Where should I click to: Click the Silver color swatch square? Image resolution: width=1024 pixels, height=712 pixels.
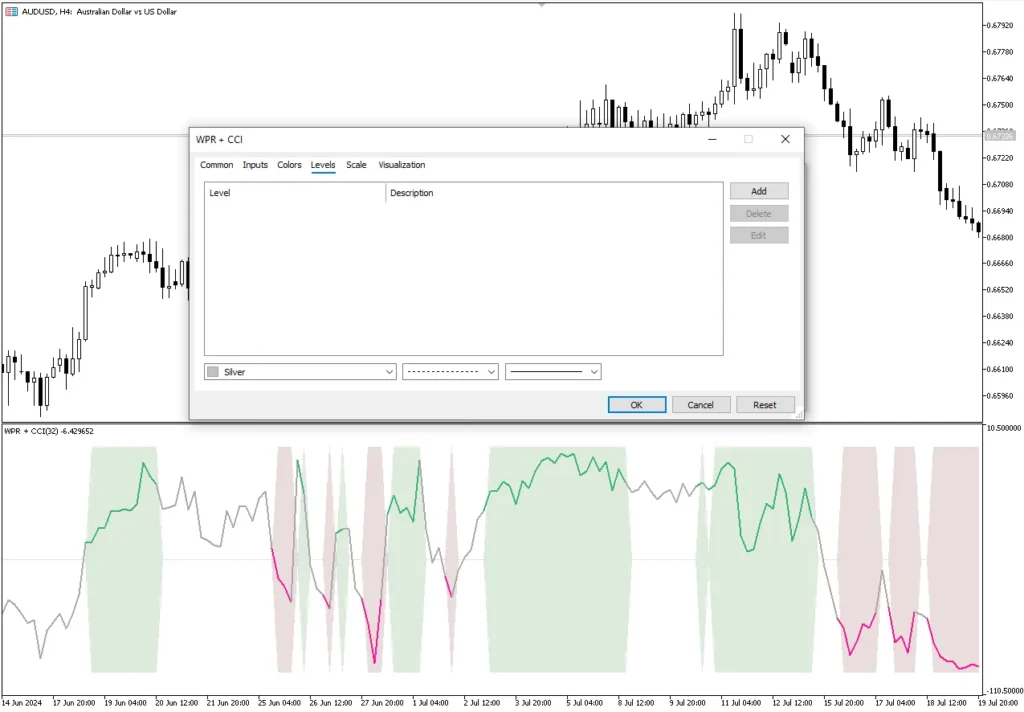click(212, 372)
